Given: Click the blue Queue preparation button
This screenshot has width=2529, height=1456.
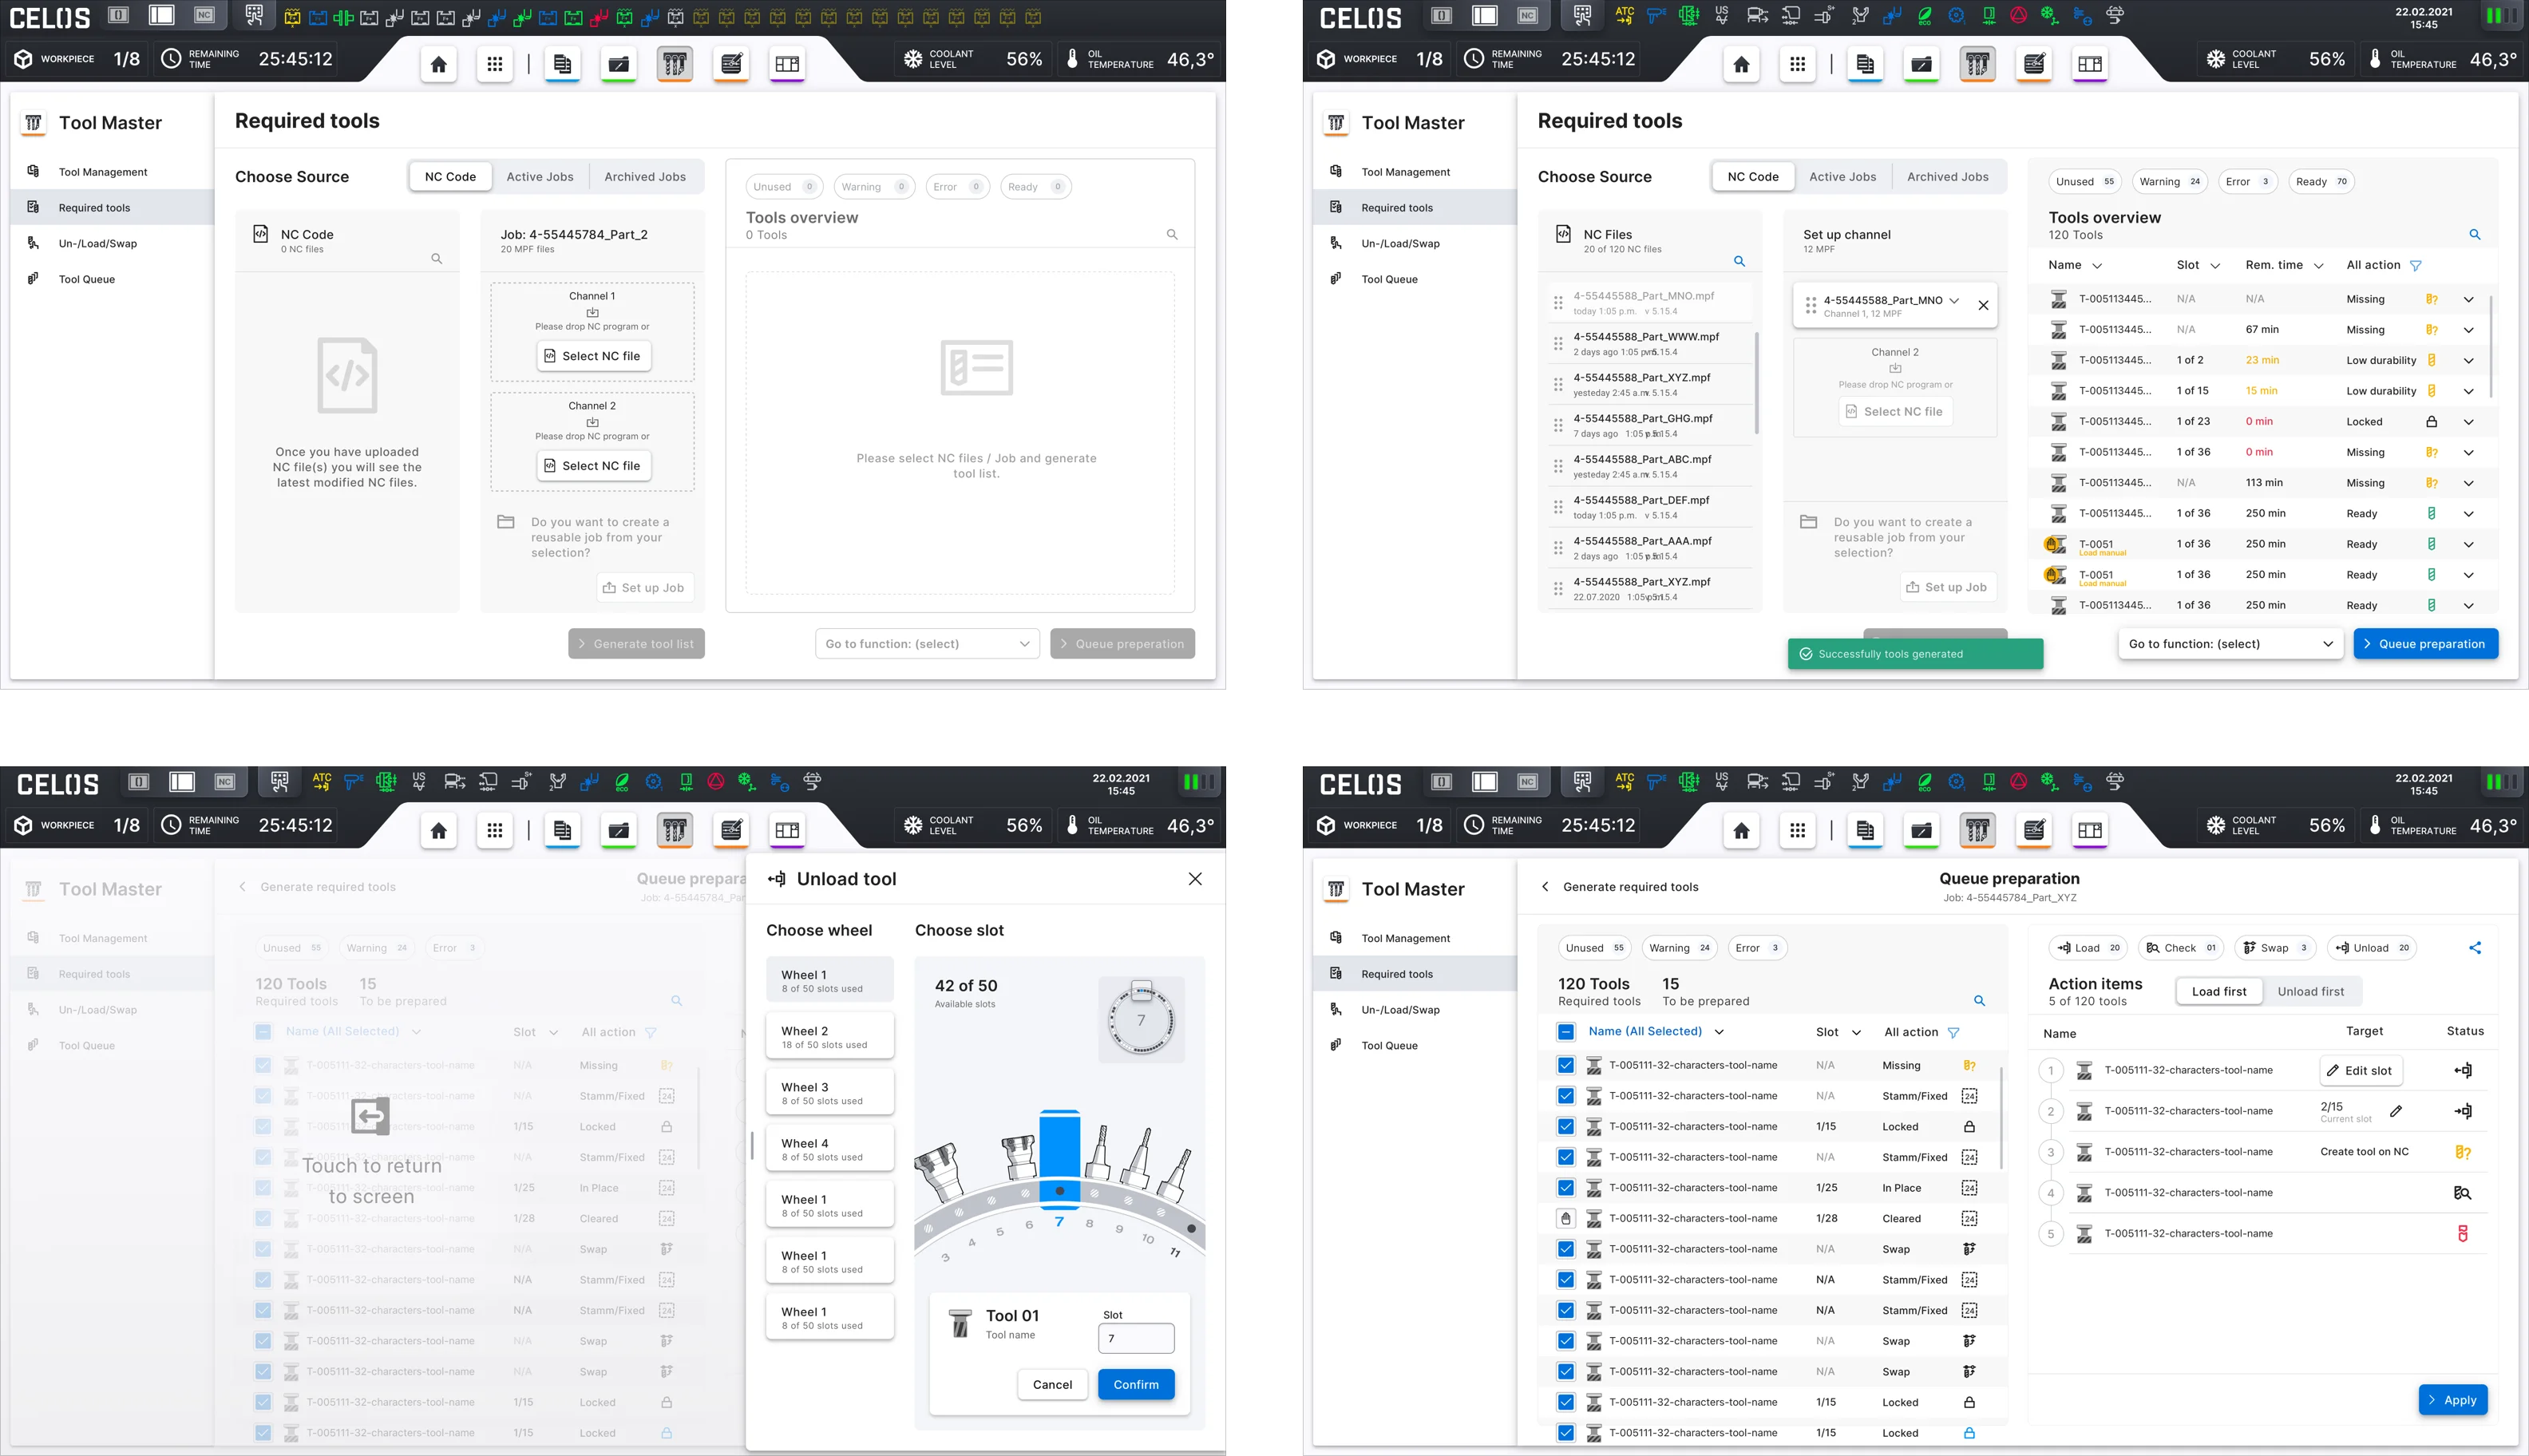Looking at the screenshot, I should [2426, 644].
